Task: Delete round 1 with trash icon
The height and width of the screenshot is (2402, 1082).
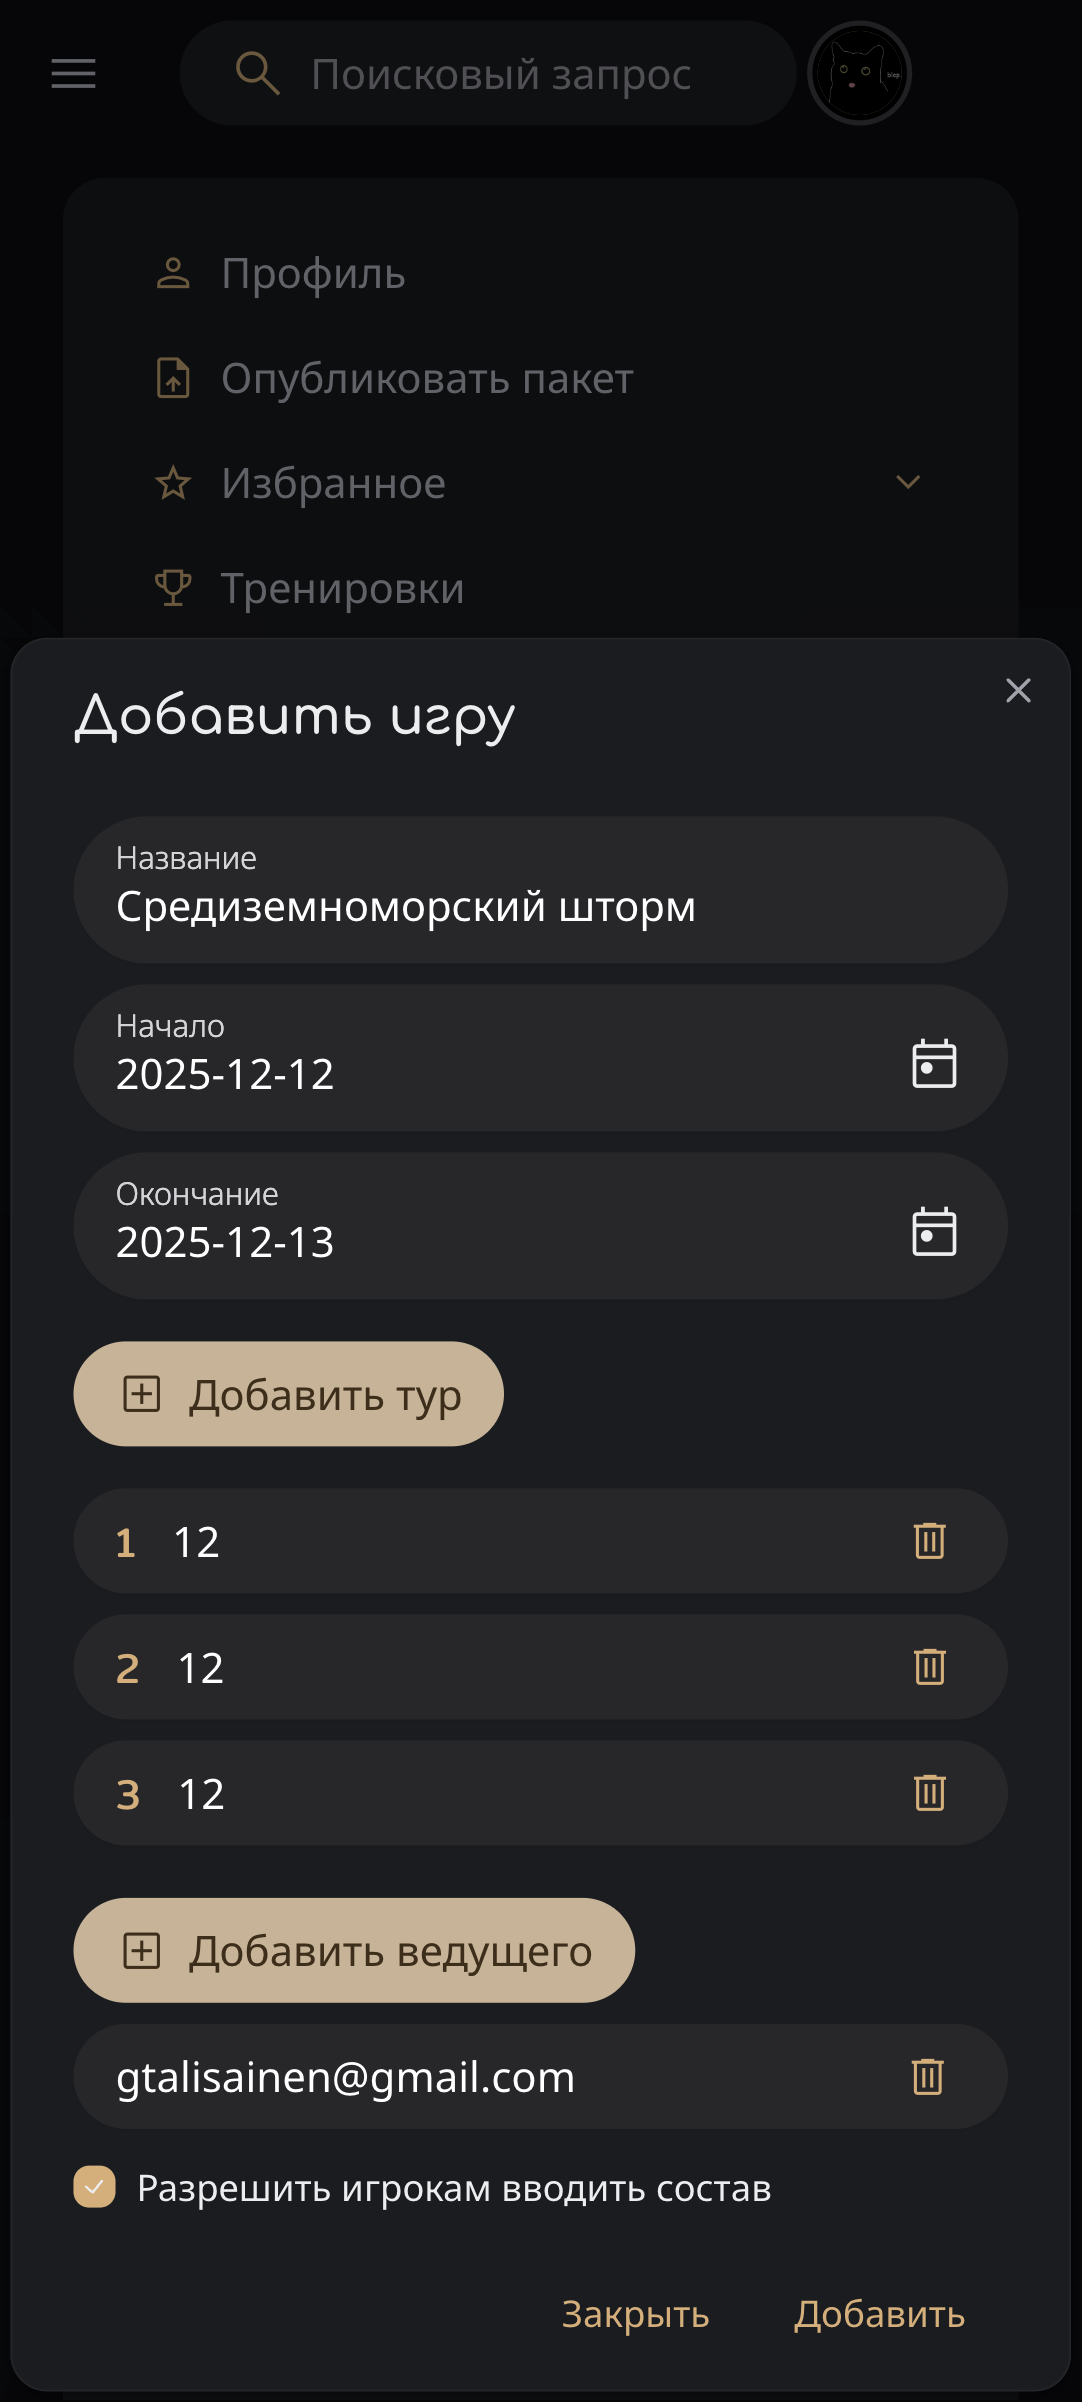Action: [x=929, y=1541]
